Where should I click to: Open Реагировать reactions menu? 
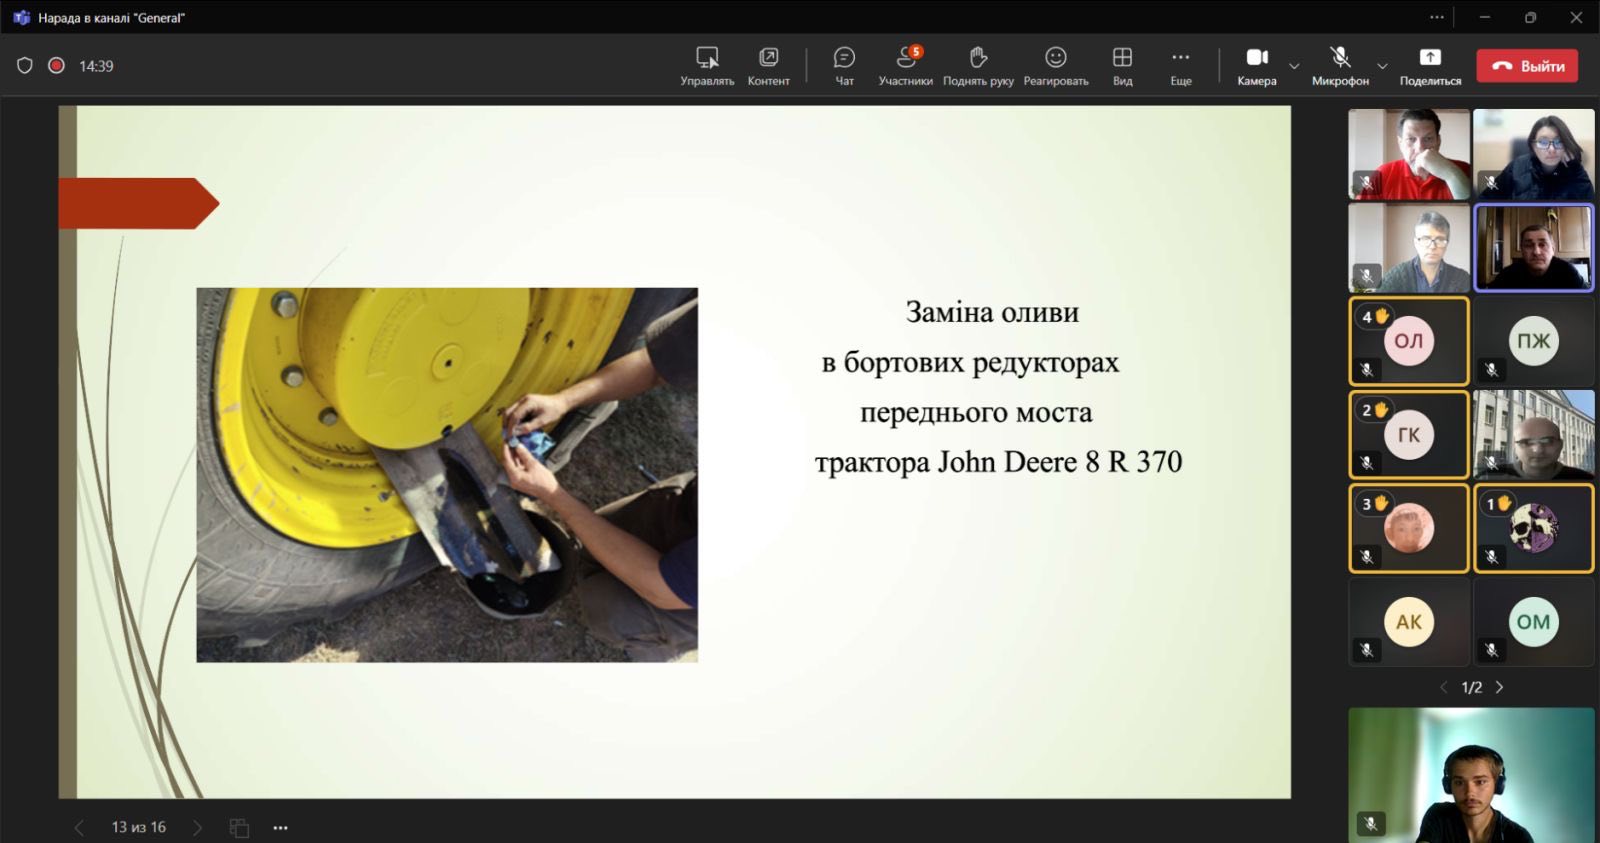1055,65
